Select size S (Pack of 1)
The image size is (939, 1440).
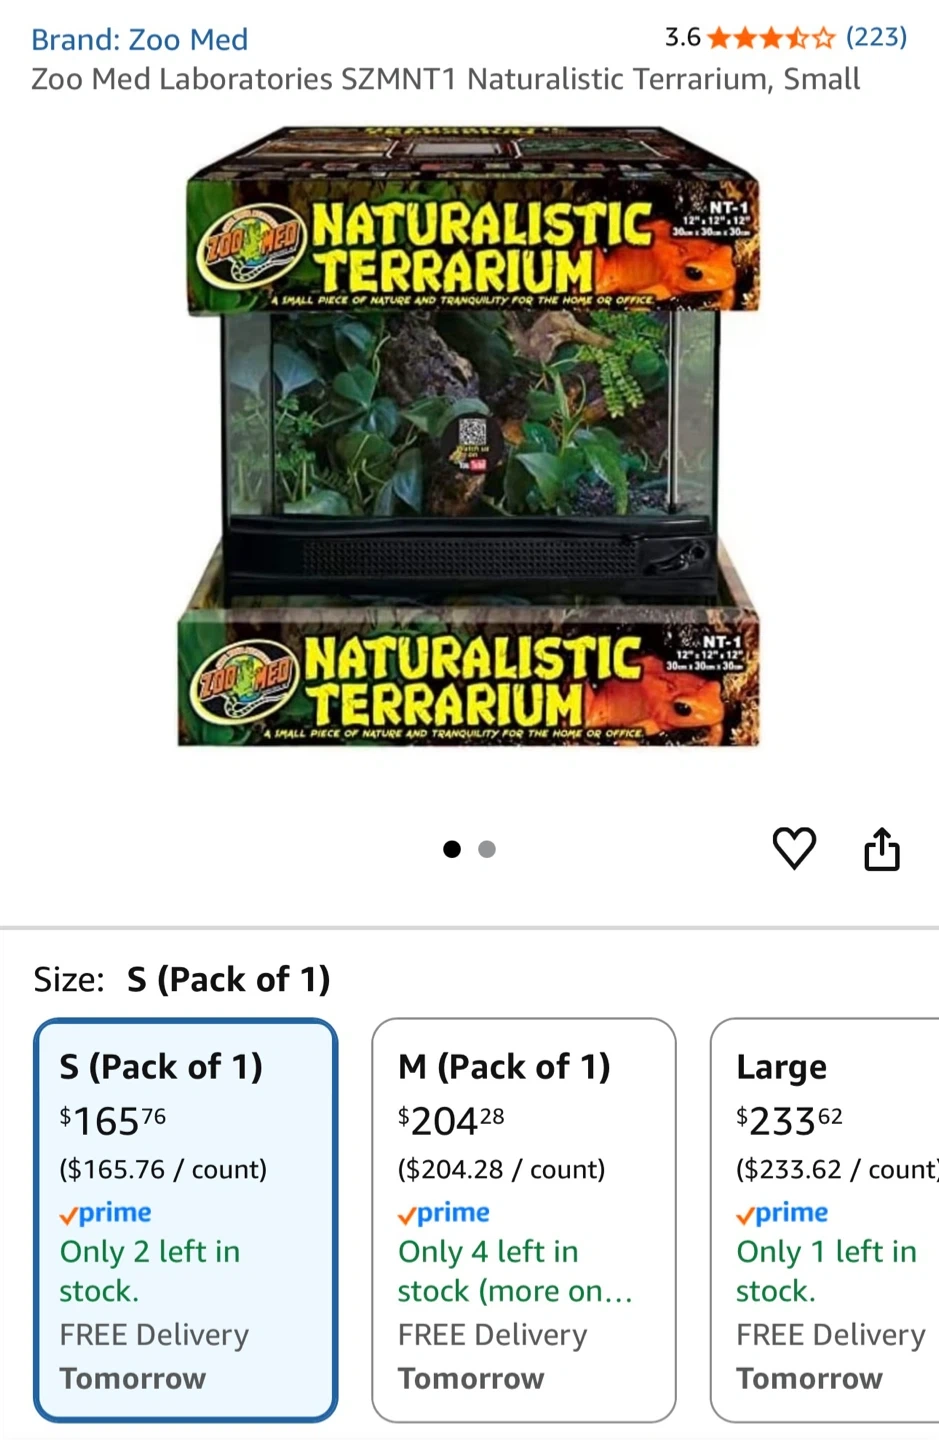click(186, 1220)
